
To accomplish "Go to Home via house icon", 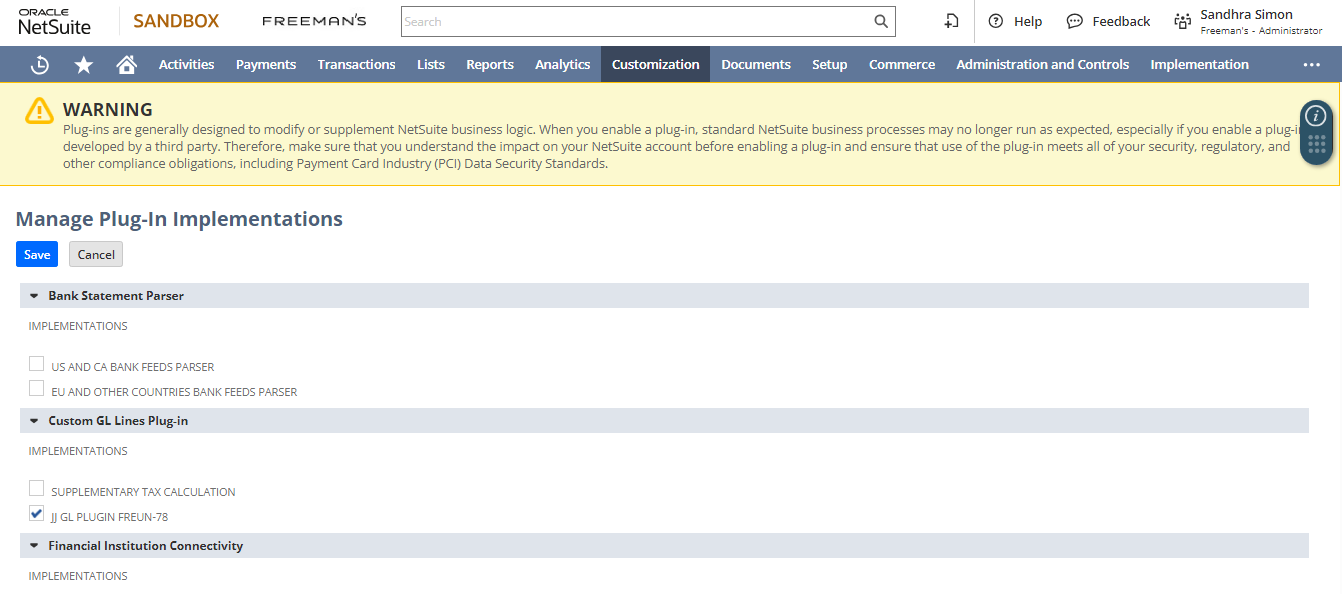I will pyautogui.click(x=126, y=65).
